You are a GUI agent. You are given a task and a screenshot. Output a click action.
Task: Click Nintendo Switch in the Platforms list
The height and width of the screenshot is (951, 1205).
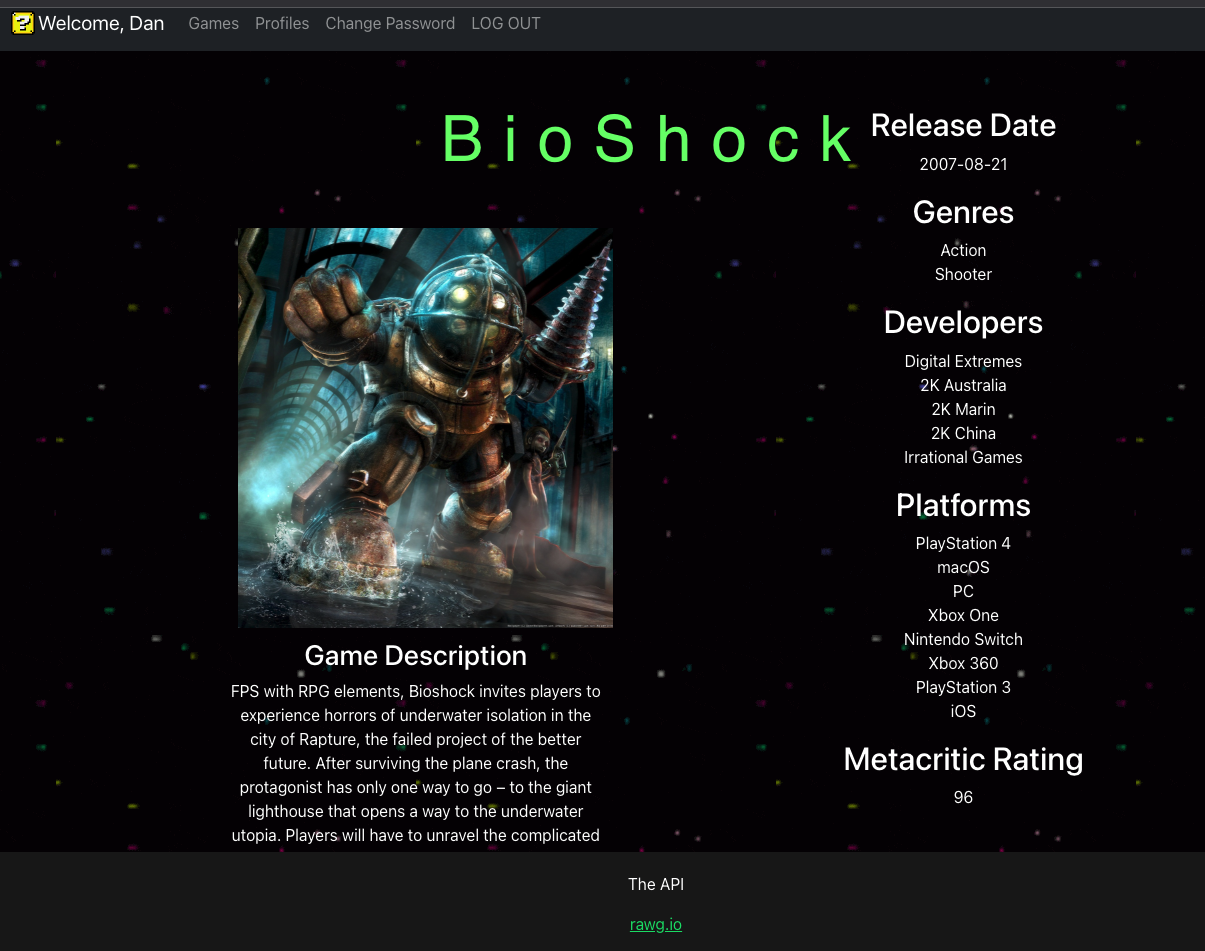(x=963, y=639)
